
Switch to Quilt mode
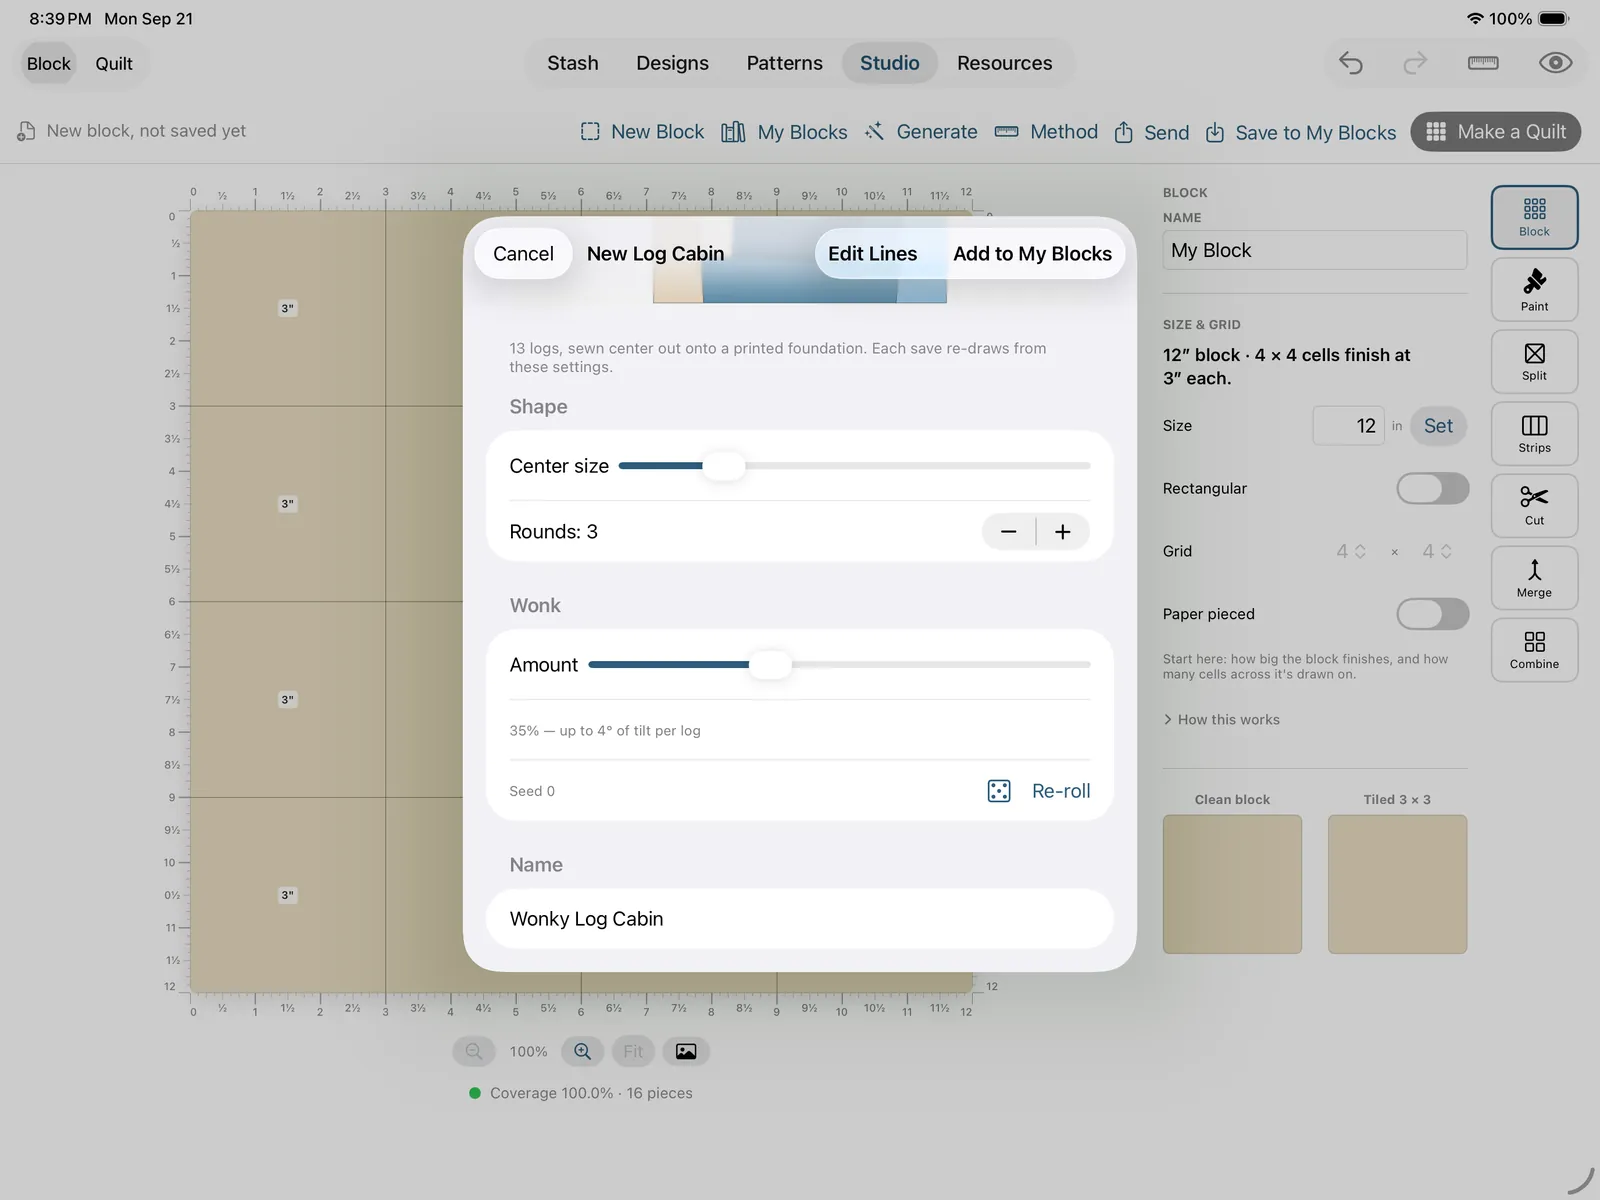tap(114, 64)
